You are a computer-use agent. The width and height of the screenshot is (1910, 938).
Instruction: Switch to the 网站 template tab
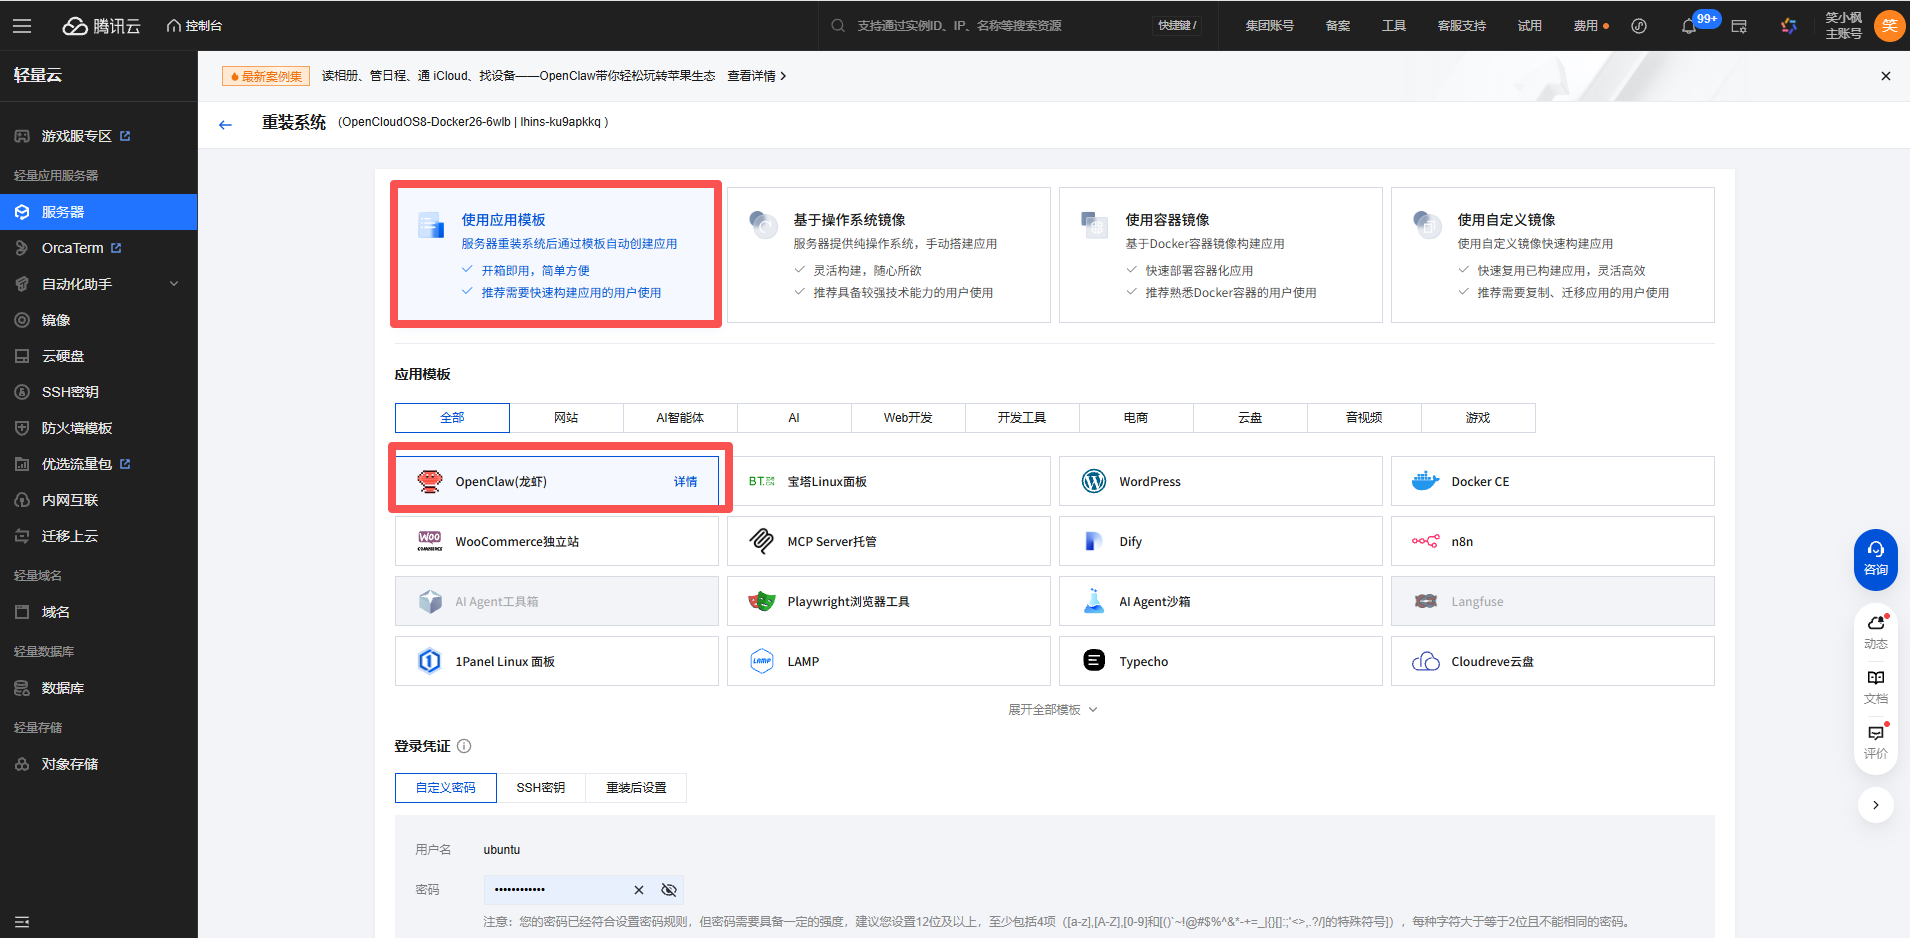(566, 418)
